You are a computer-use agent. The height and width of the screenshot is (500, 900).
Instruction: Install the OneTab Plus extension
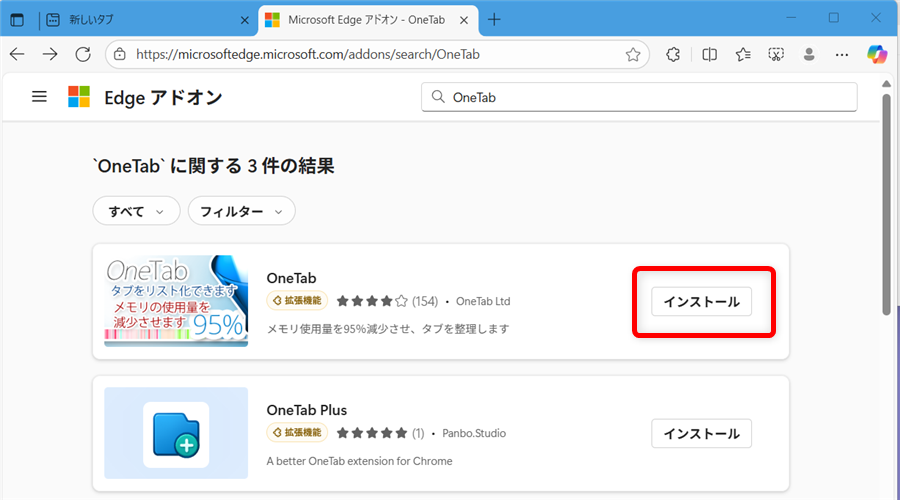point(701,433)
